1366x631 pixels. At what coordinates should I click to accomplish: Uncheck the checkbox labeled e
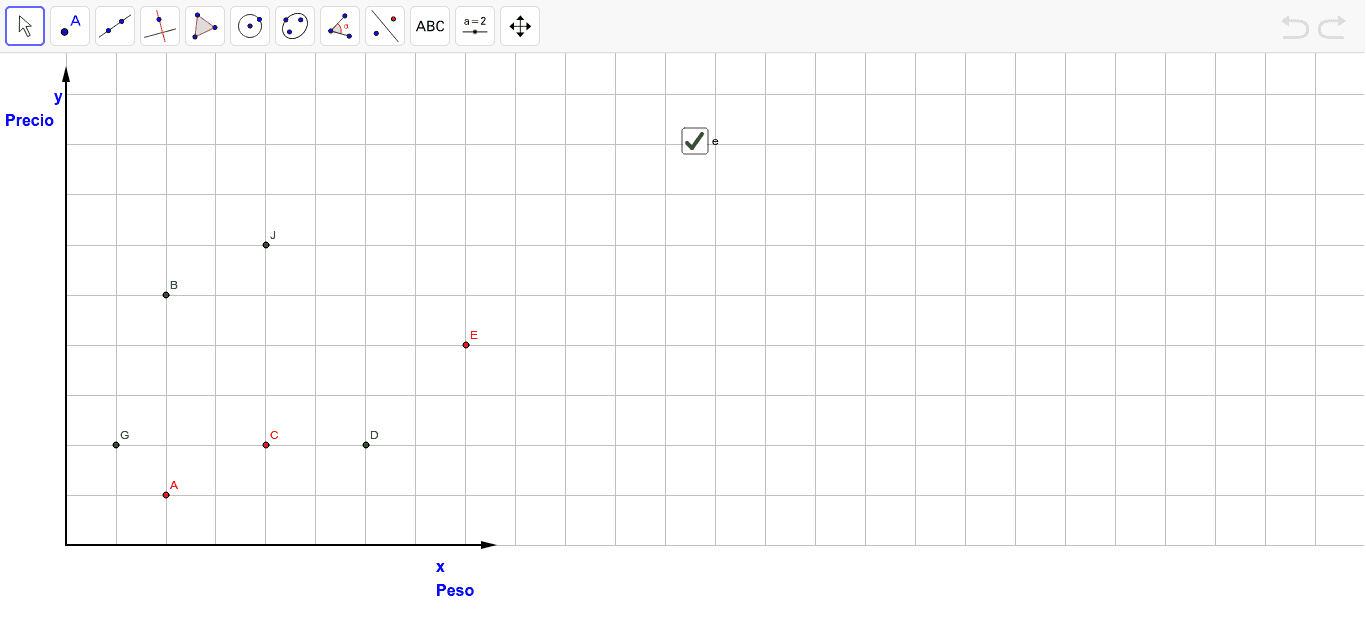[x=695, y=141]
